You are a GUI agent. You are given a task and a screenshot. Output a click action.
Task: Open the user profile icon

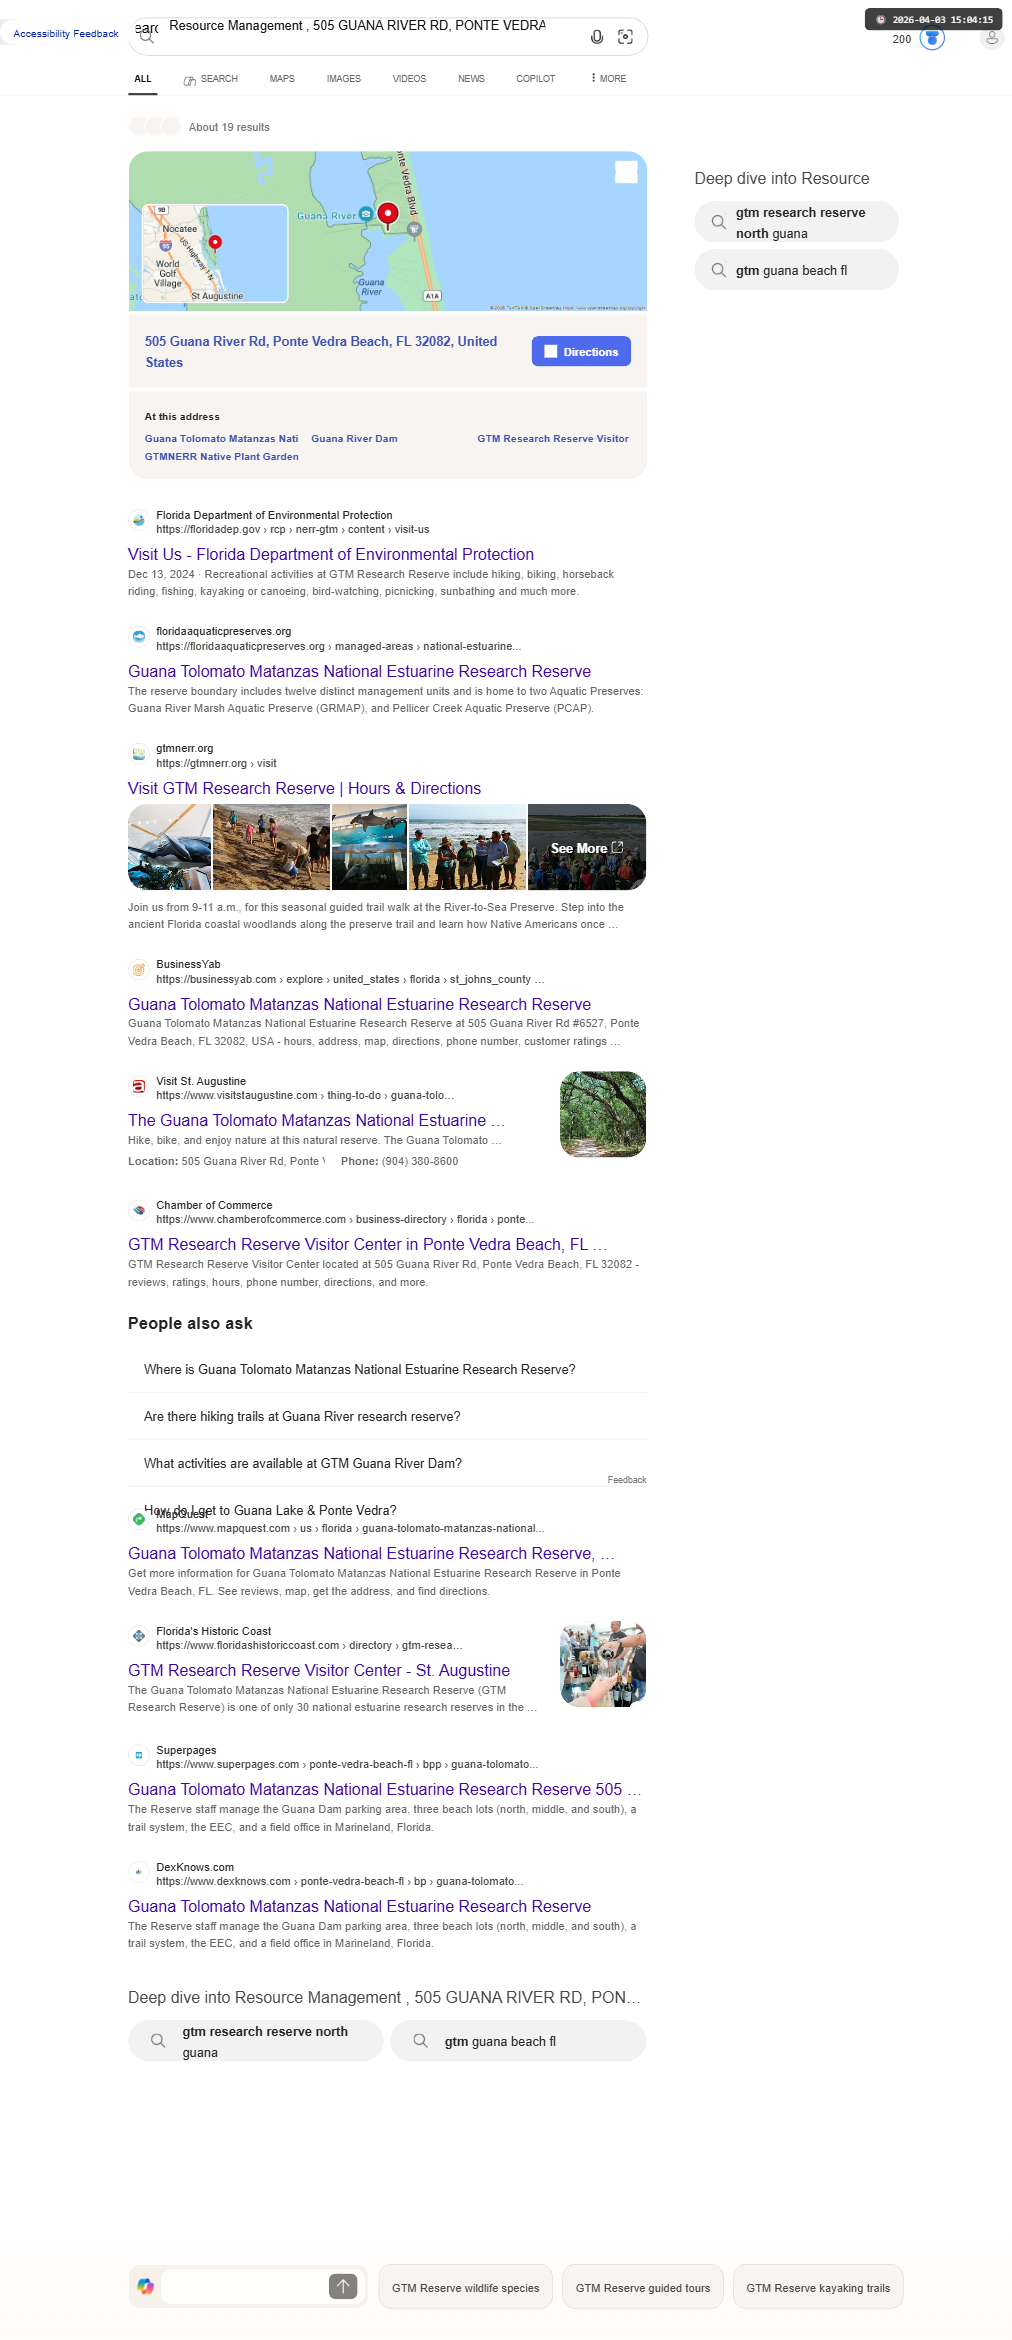click(x=992, y=38)
